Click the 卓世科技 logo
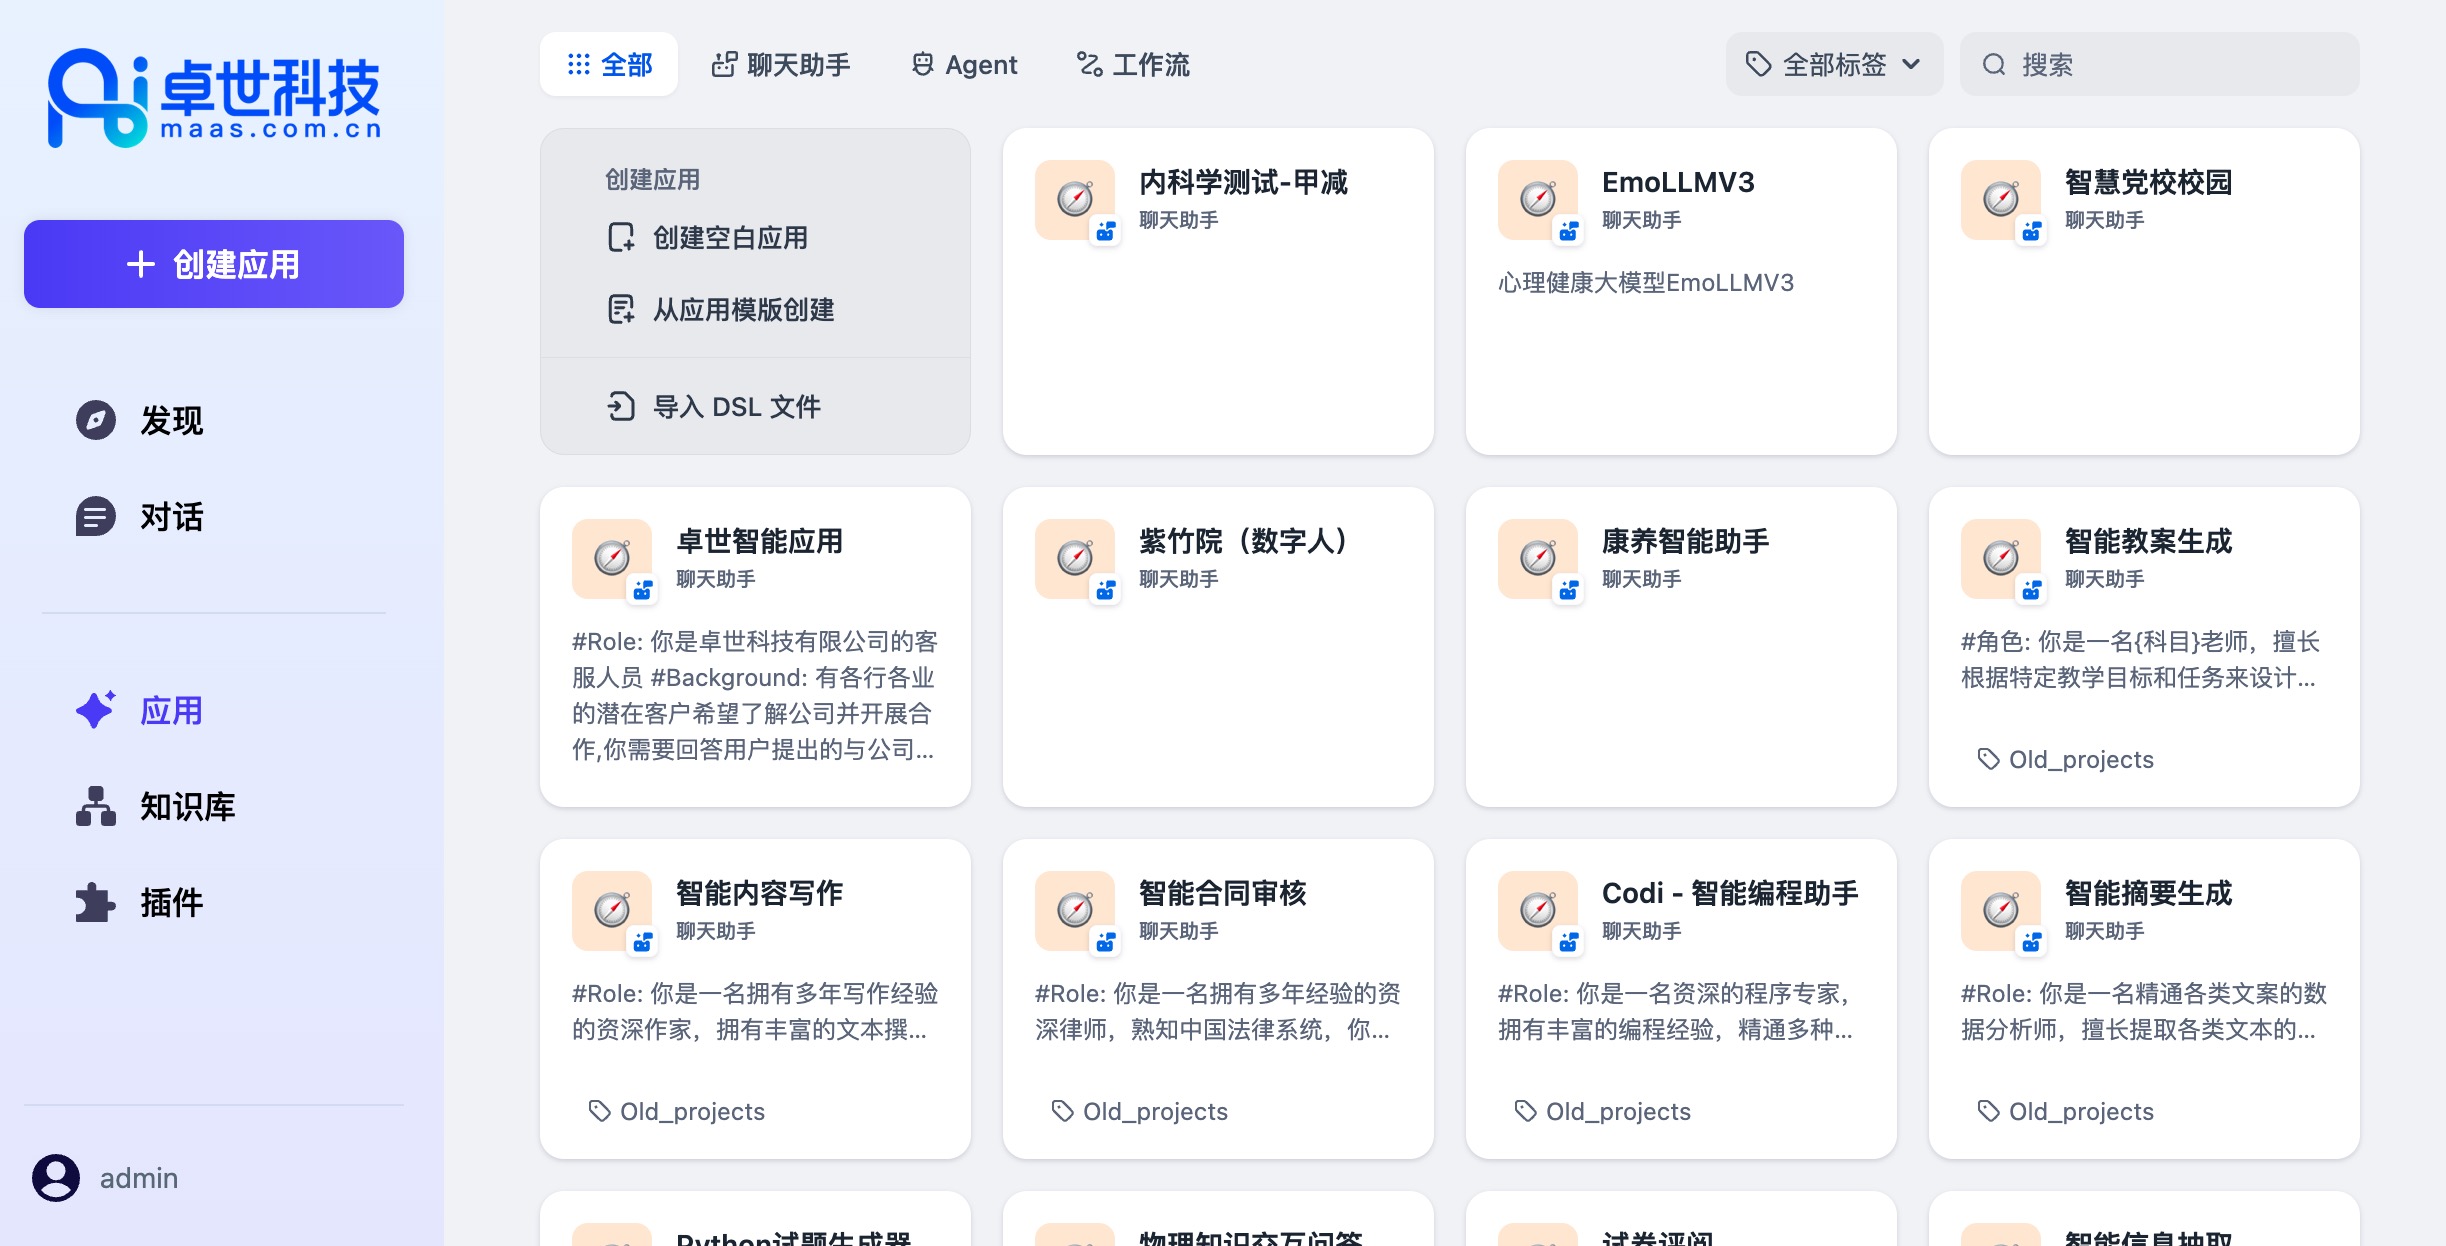The image size is (2446, 1246). [x=214, y=98]
